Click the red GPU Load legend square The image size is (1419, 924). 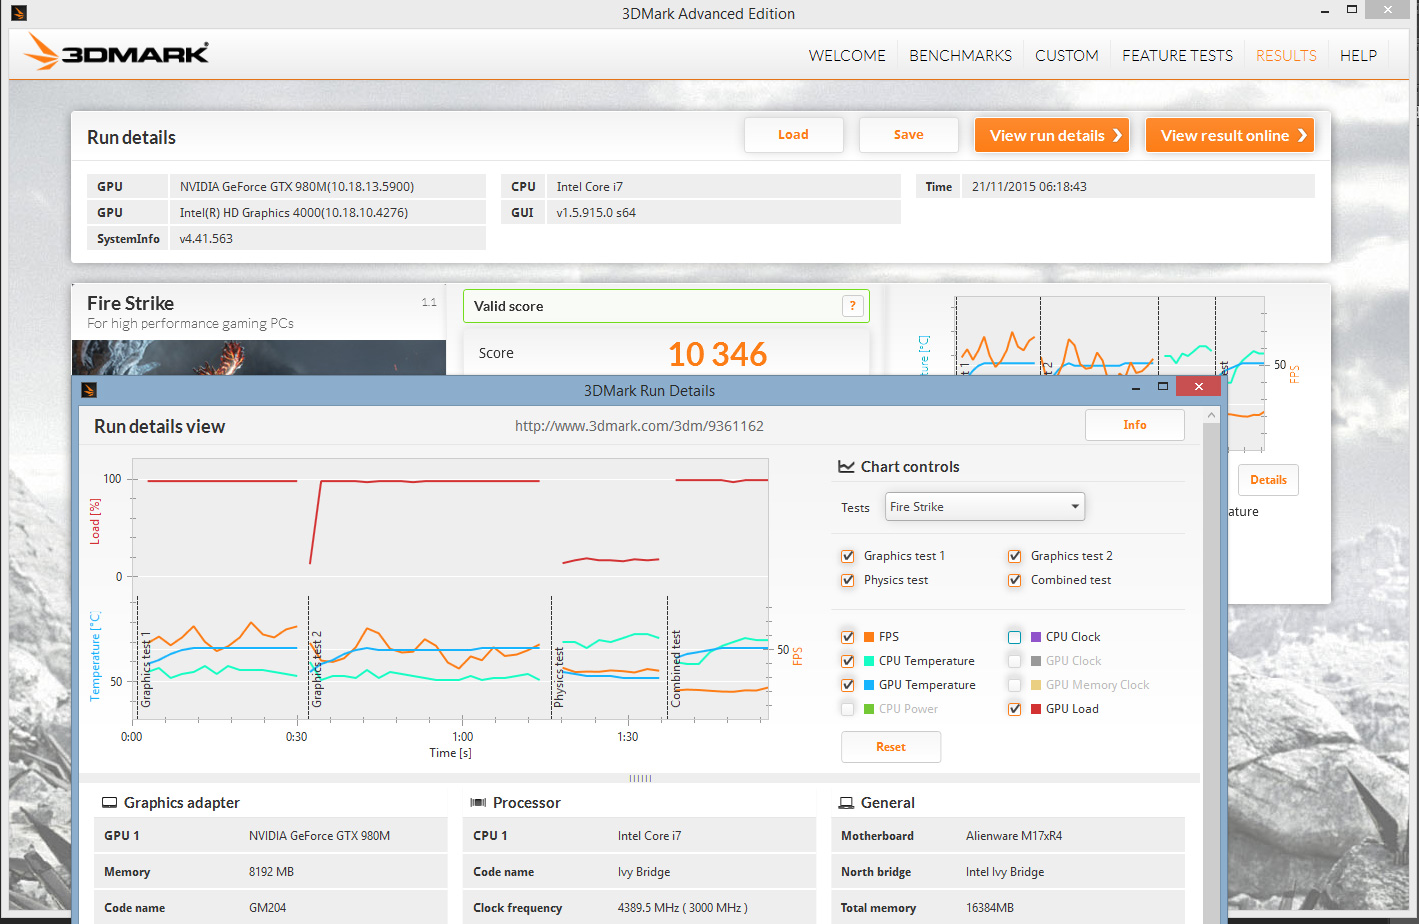point(1036,709)
